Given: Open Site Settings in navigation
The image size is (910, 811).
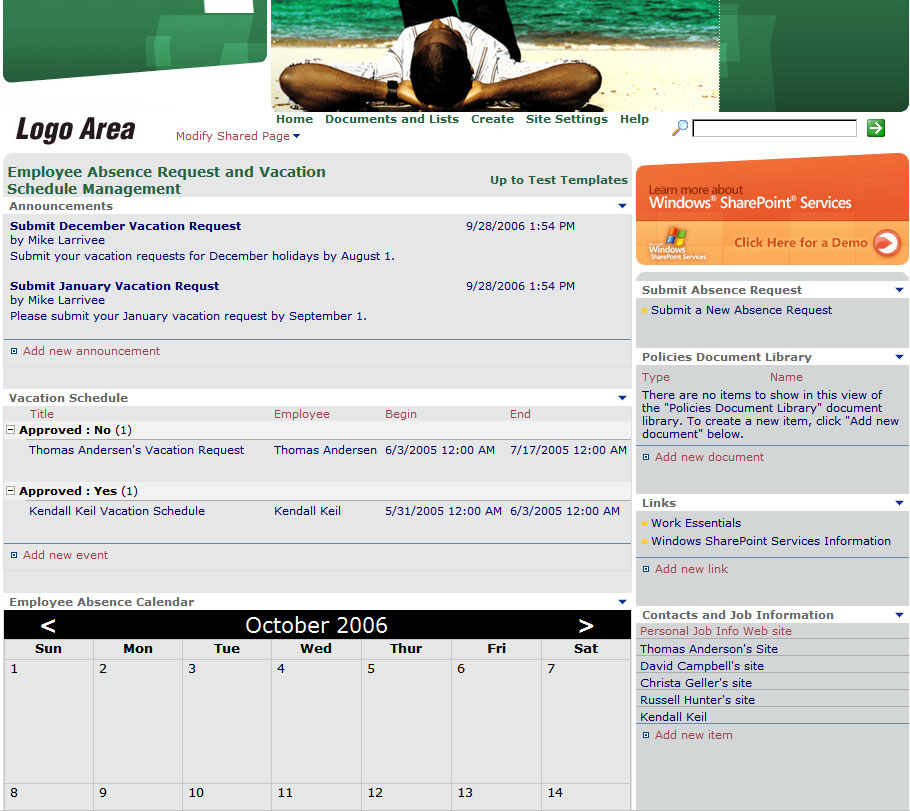Looking at the screenshot, I should (566, 119).
